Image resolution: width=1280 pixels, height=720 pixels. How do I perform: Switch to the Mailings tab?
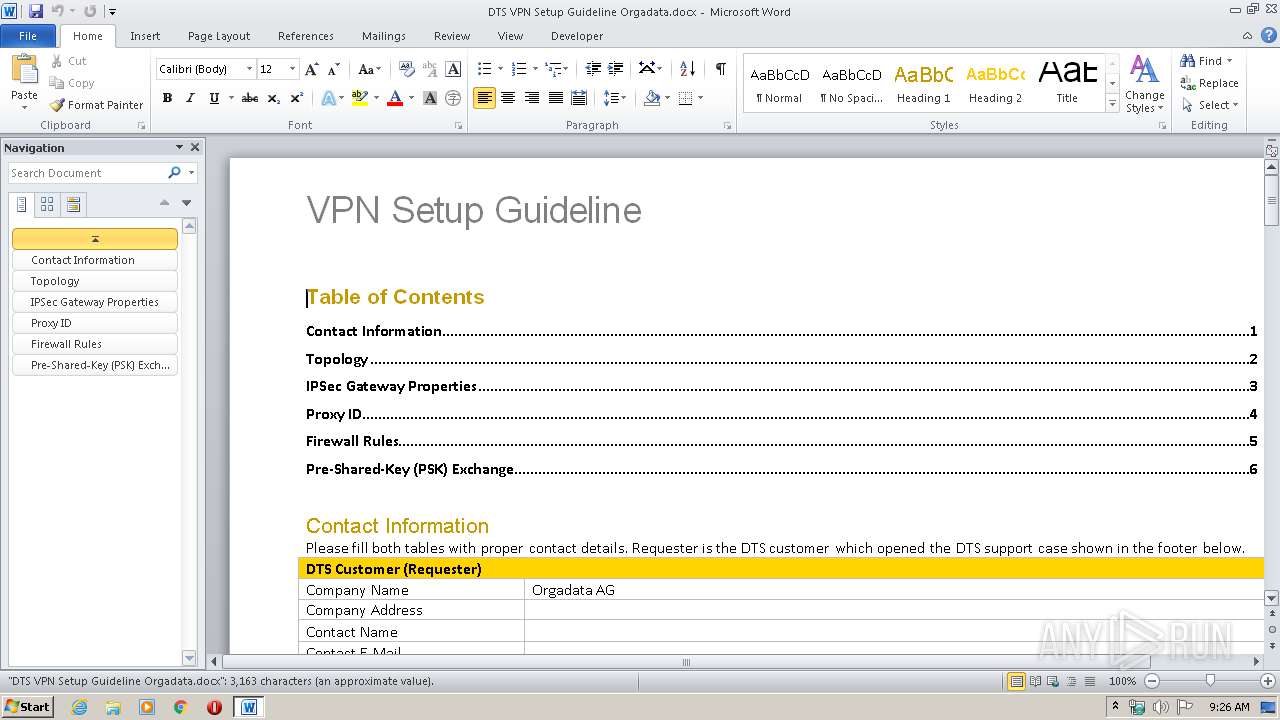(x=384, y=36)
